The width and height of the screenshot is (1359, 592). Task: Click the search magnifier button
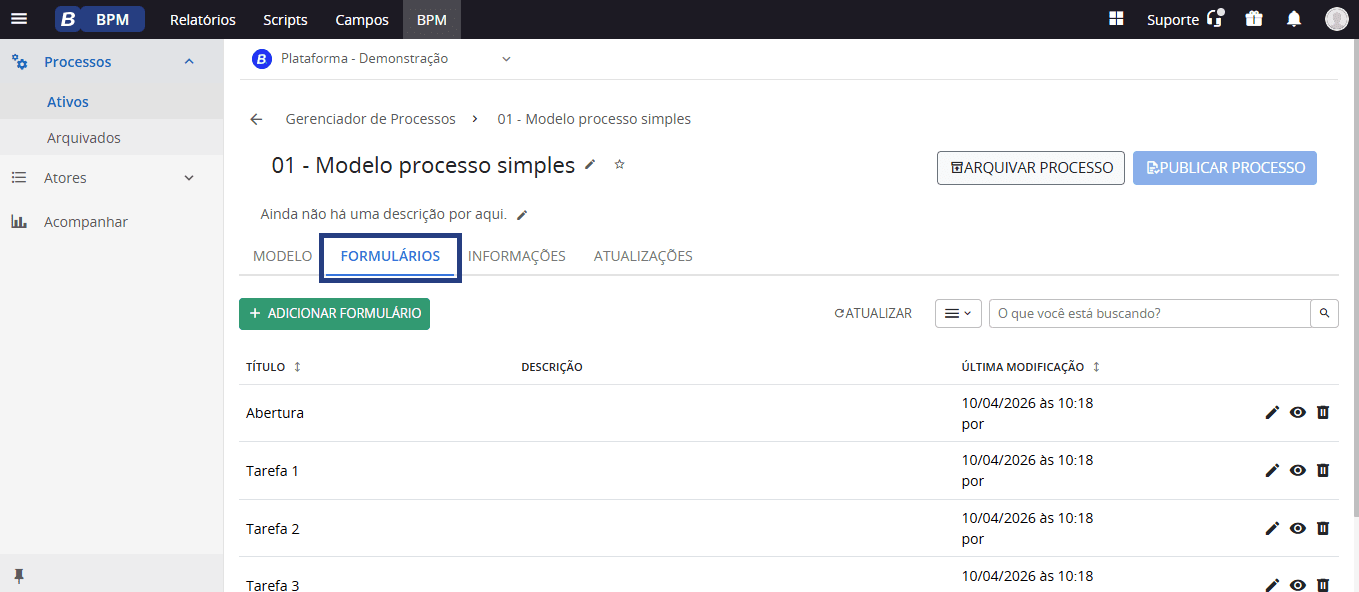[x=1324, y=313]
